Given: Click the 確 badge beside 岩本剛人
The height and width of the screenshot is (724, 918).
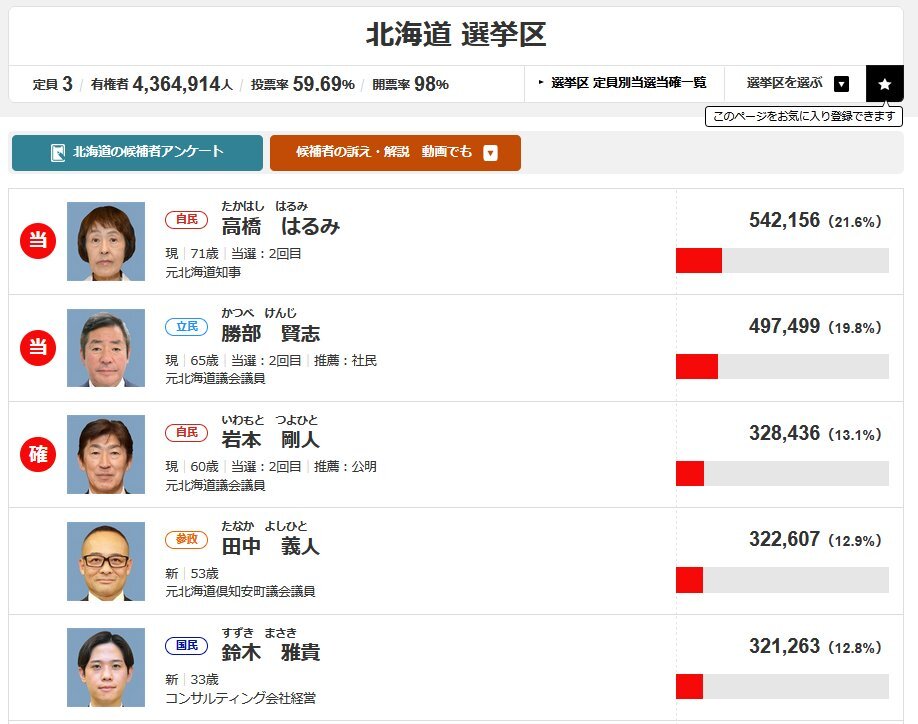Looking at the screenshot, I should pos(38,454).
